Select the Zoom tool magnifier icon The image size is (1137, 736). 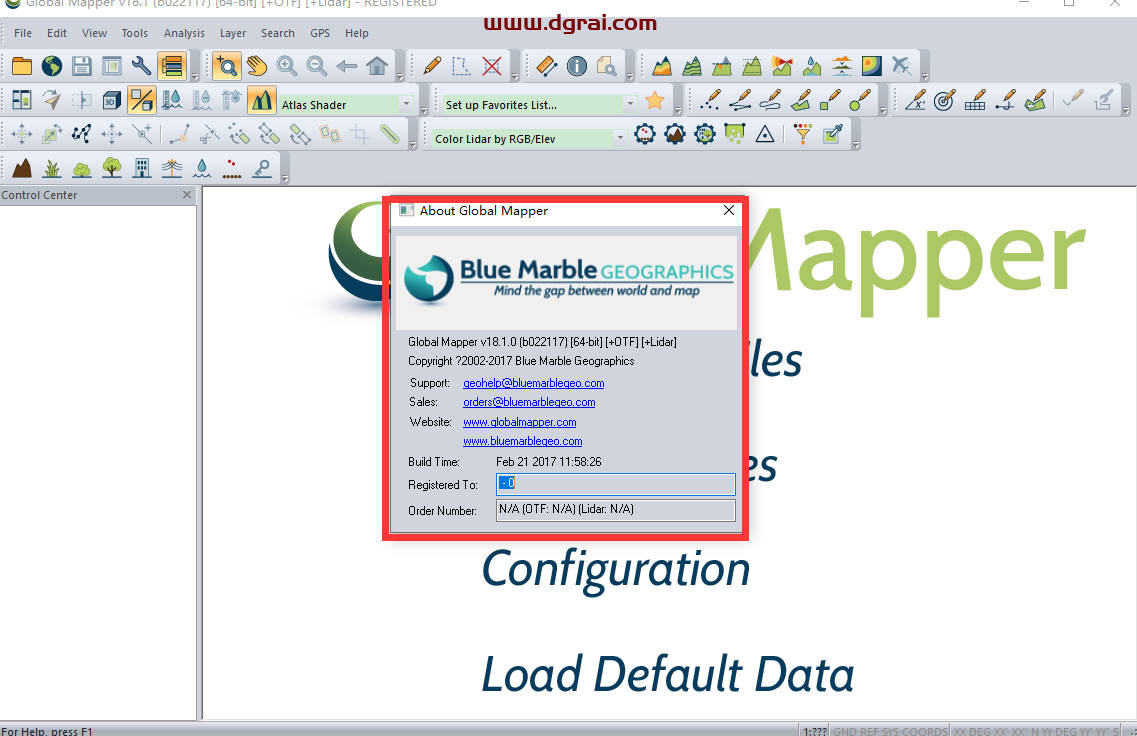click(x=227, y=66)
